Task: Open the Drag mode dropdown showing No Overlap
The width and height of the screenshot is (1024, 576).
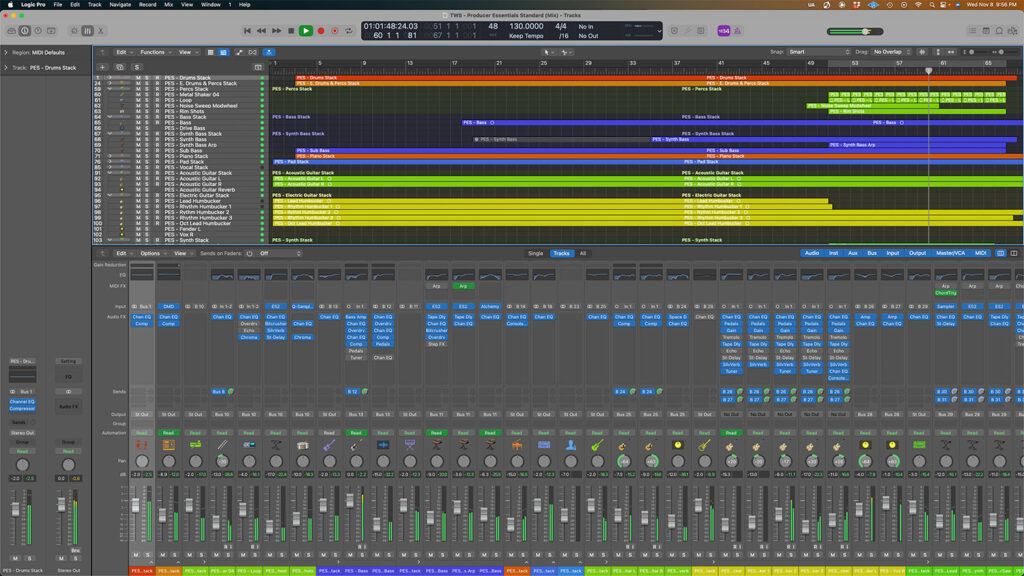Action: point(887,51)
